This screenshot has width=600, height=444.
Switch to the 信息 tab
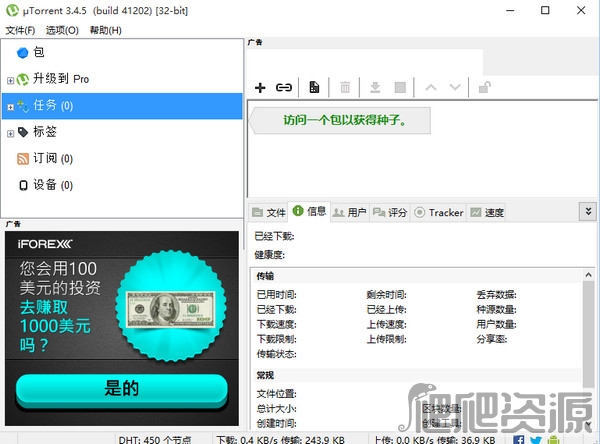point(309,211)
